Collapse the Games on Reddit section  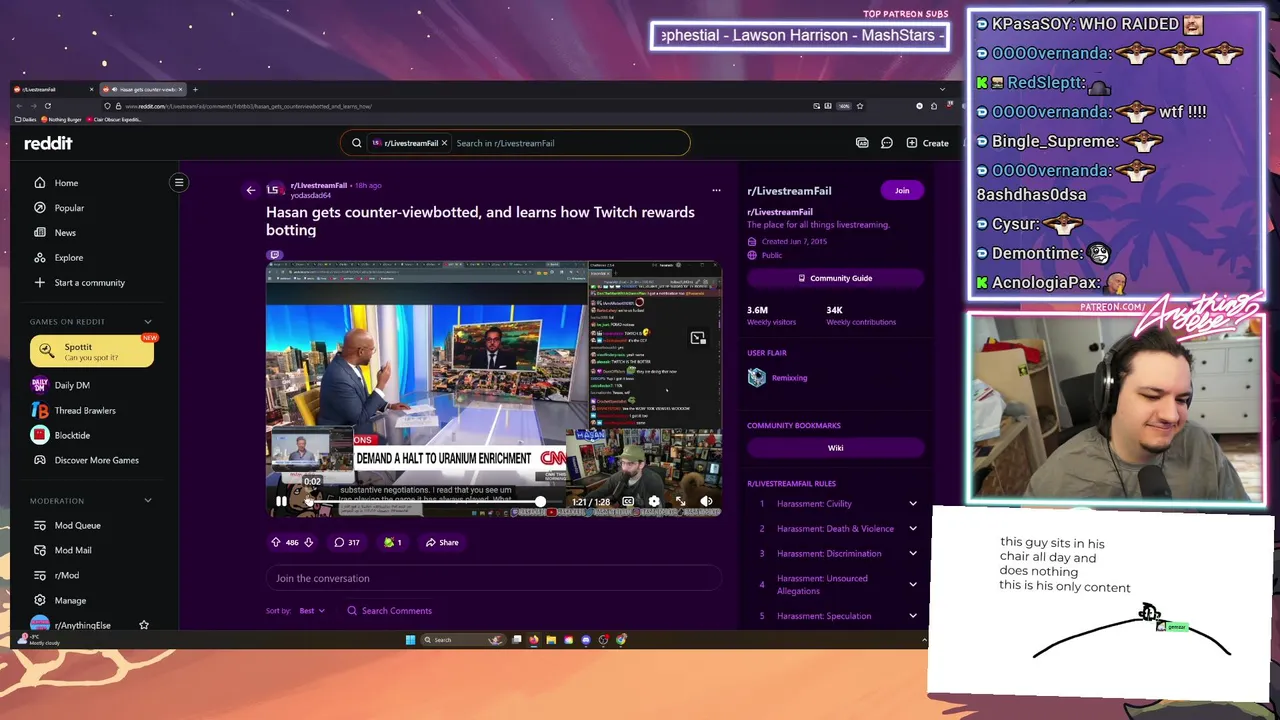pyautogui.click(x=148, y=322)
